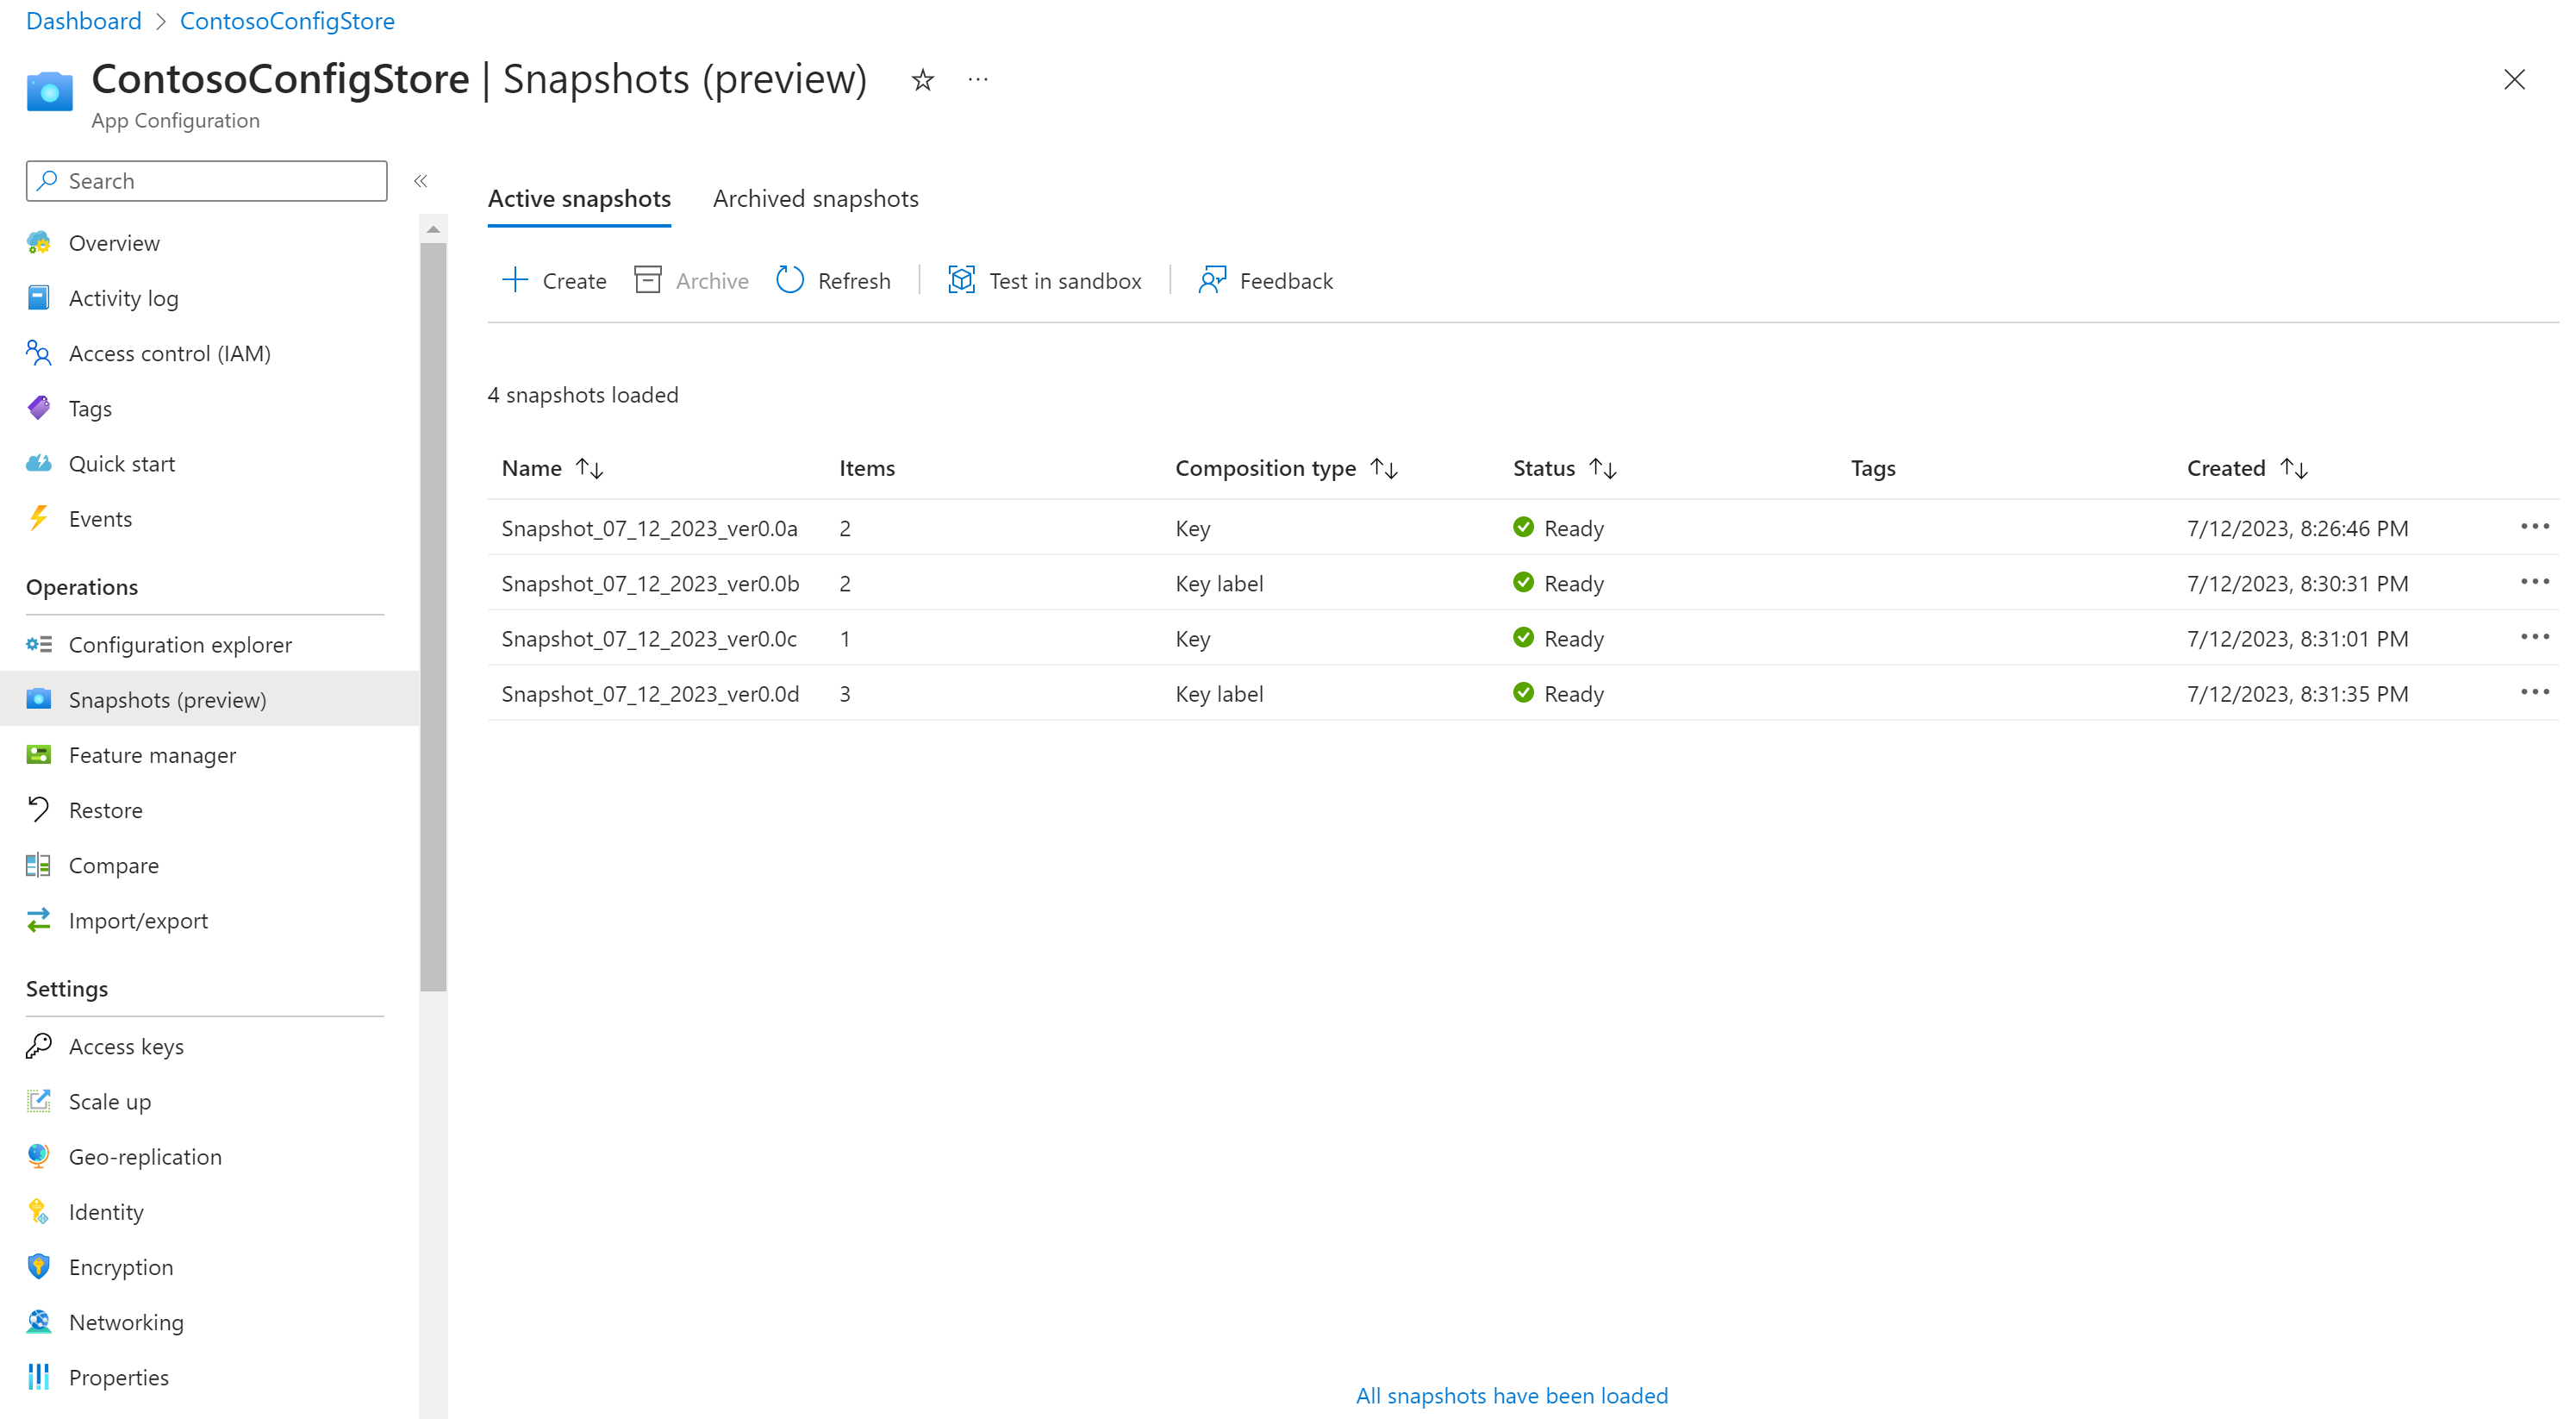The image size is (2576, 1419).
Task: Open Import/export in sidebar
Action: tap(138, 921)
